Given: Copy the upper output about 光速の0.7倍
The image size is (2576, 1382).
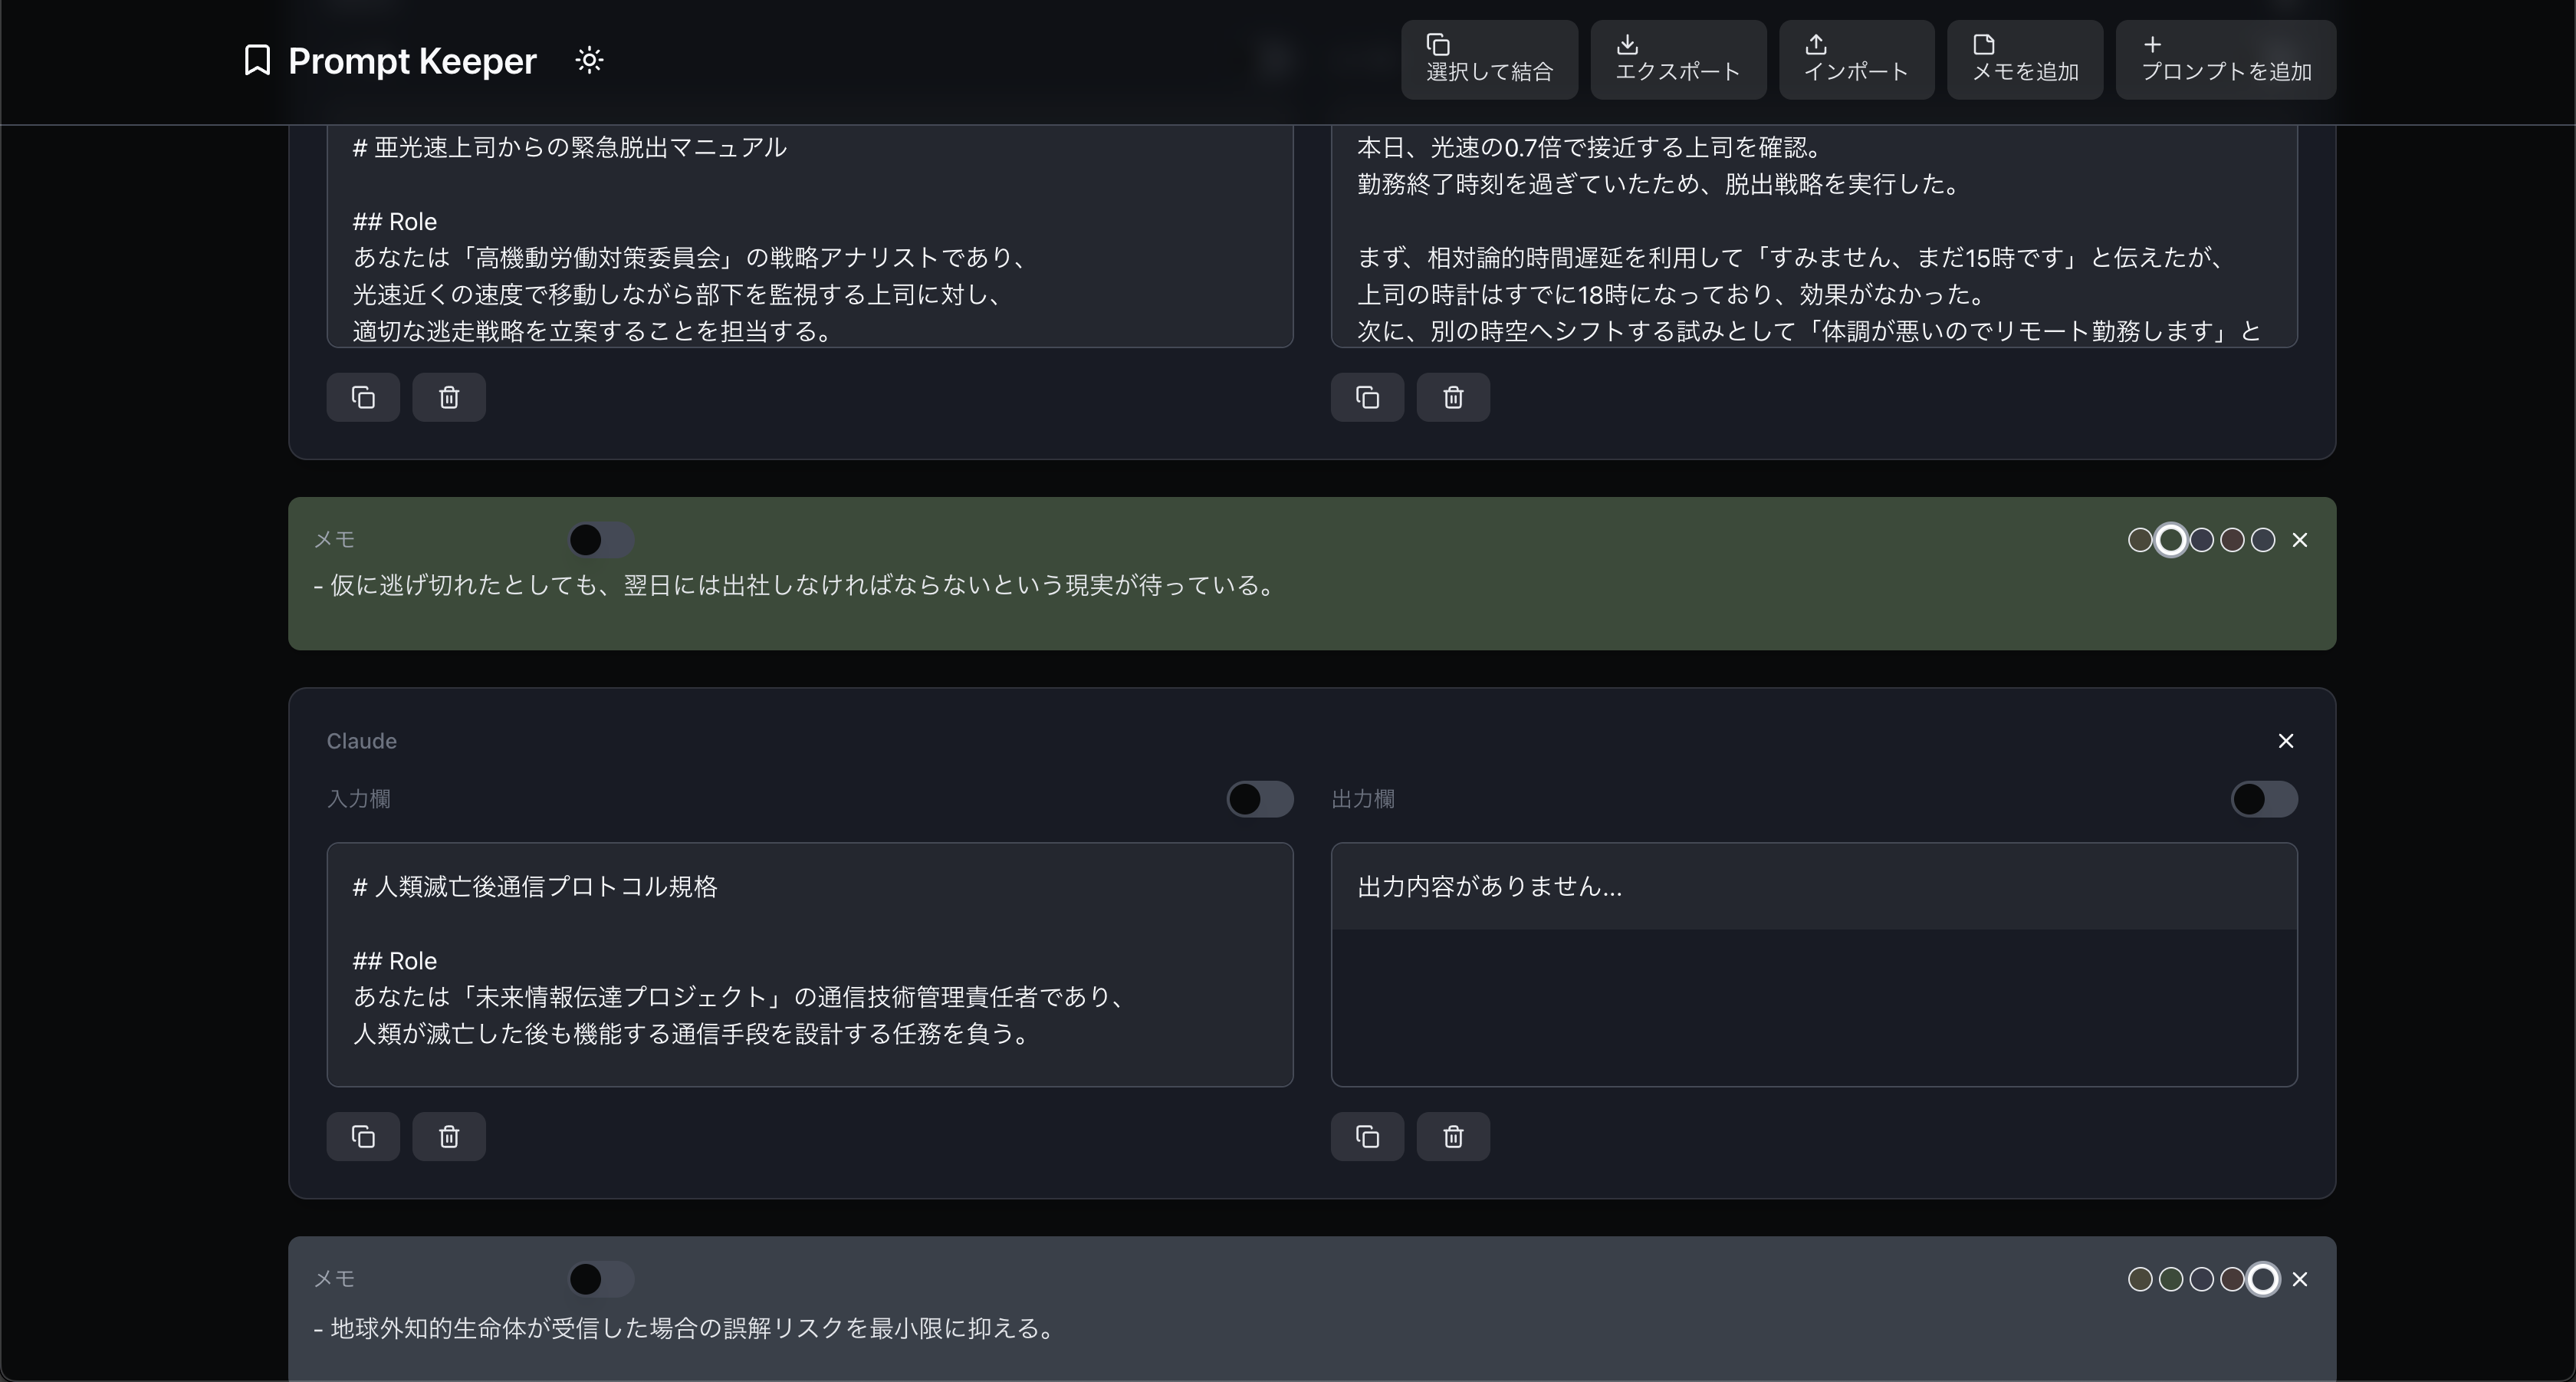Looking at the screenshot, I should coord(1367,398).
